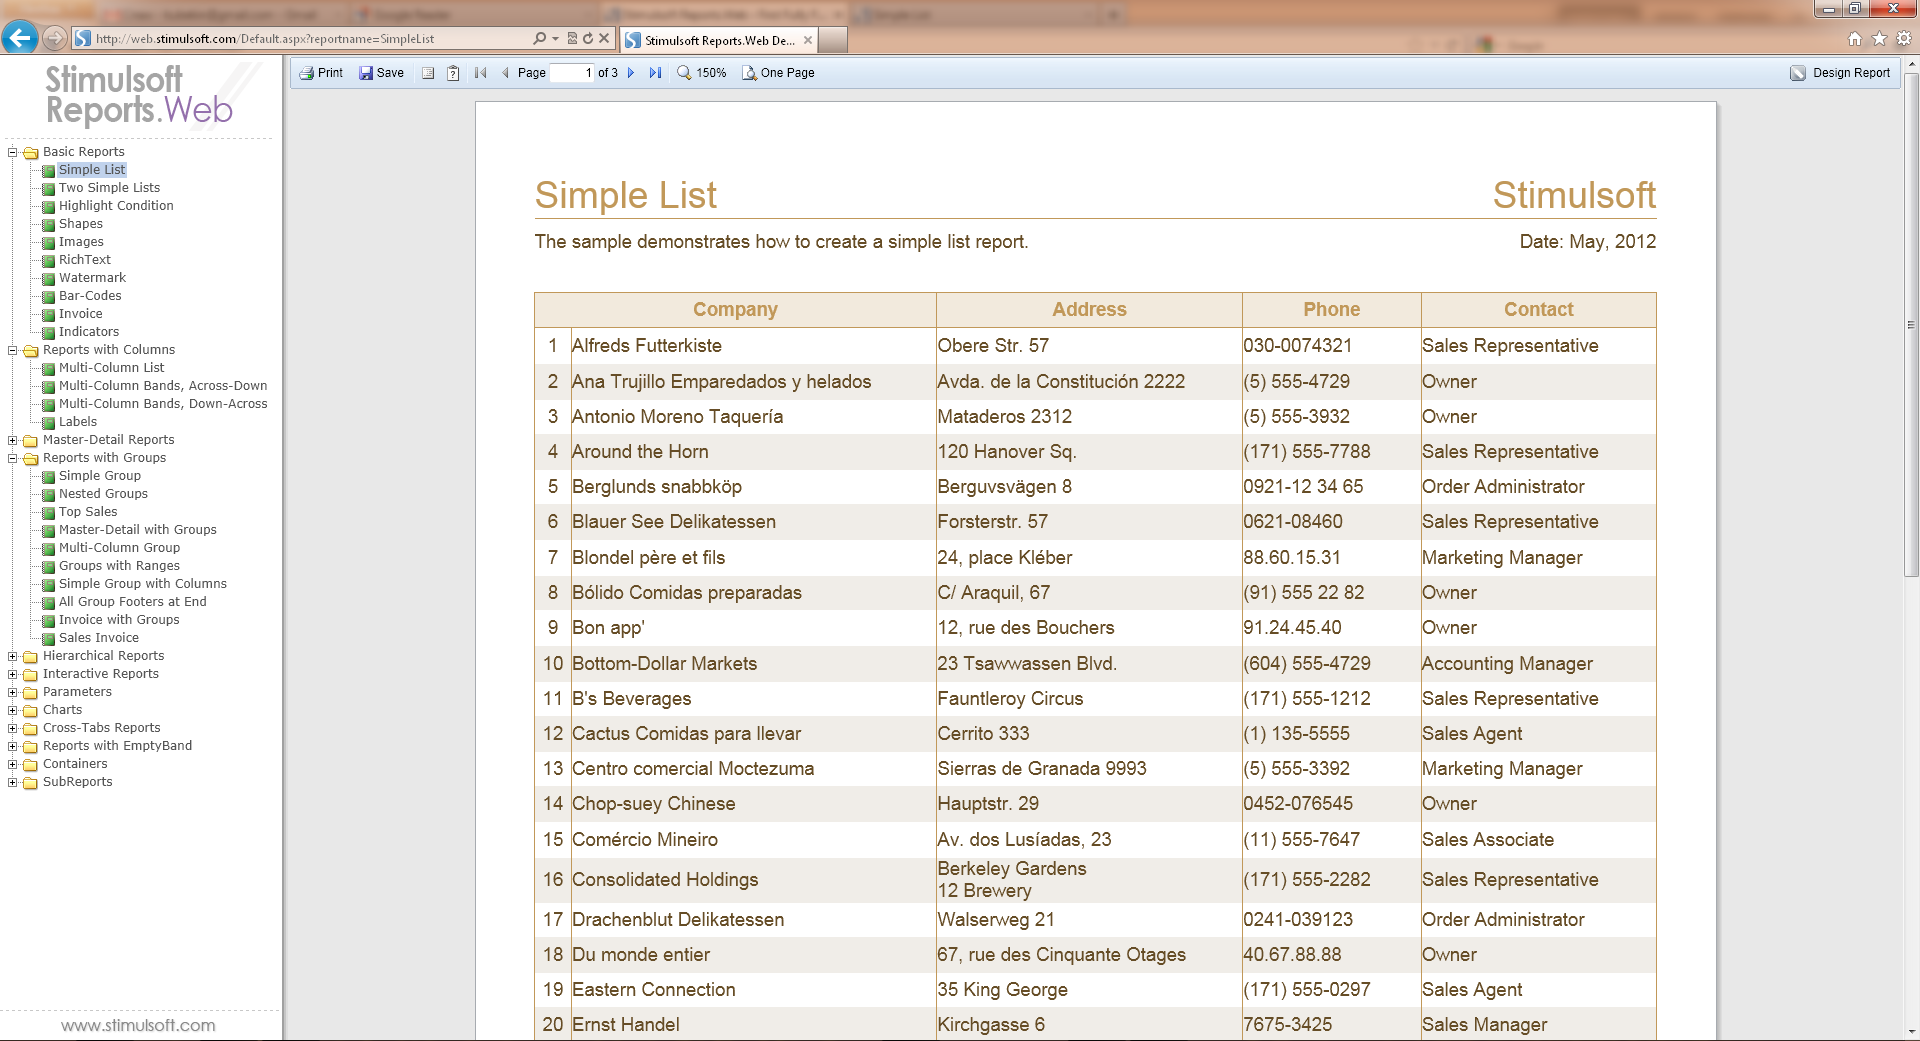Viewport: 1920px width, 1041px height.
Task: Open the Bar-Codes report
Action: pos(90,296)
